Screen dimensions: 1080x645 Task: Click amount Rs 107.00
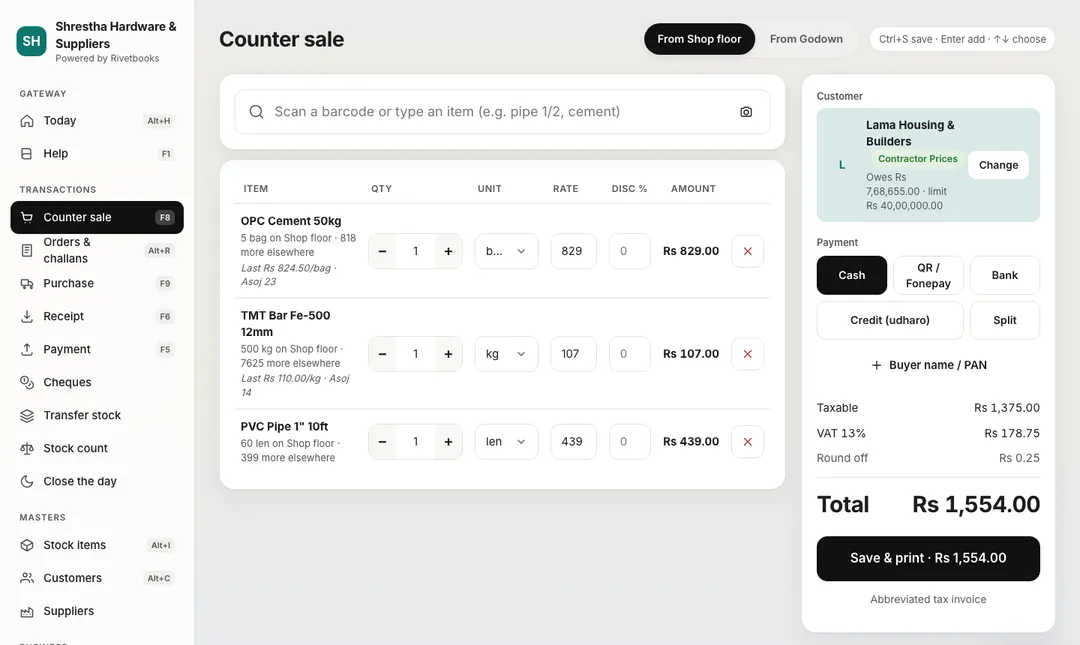691,354
